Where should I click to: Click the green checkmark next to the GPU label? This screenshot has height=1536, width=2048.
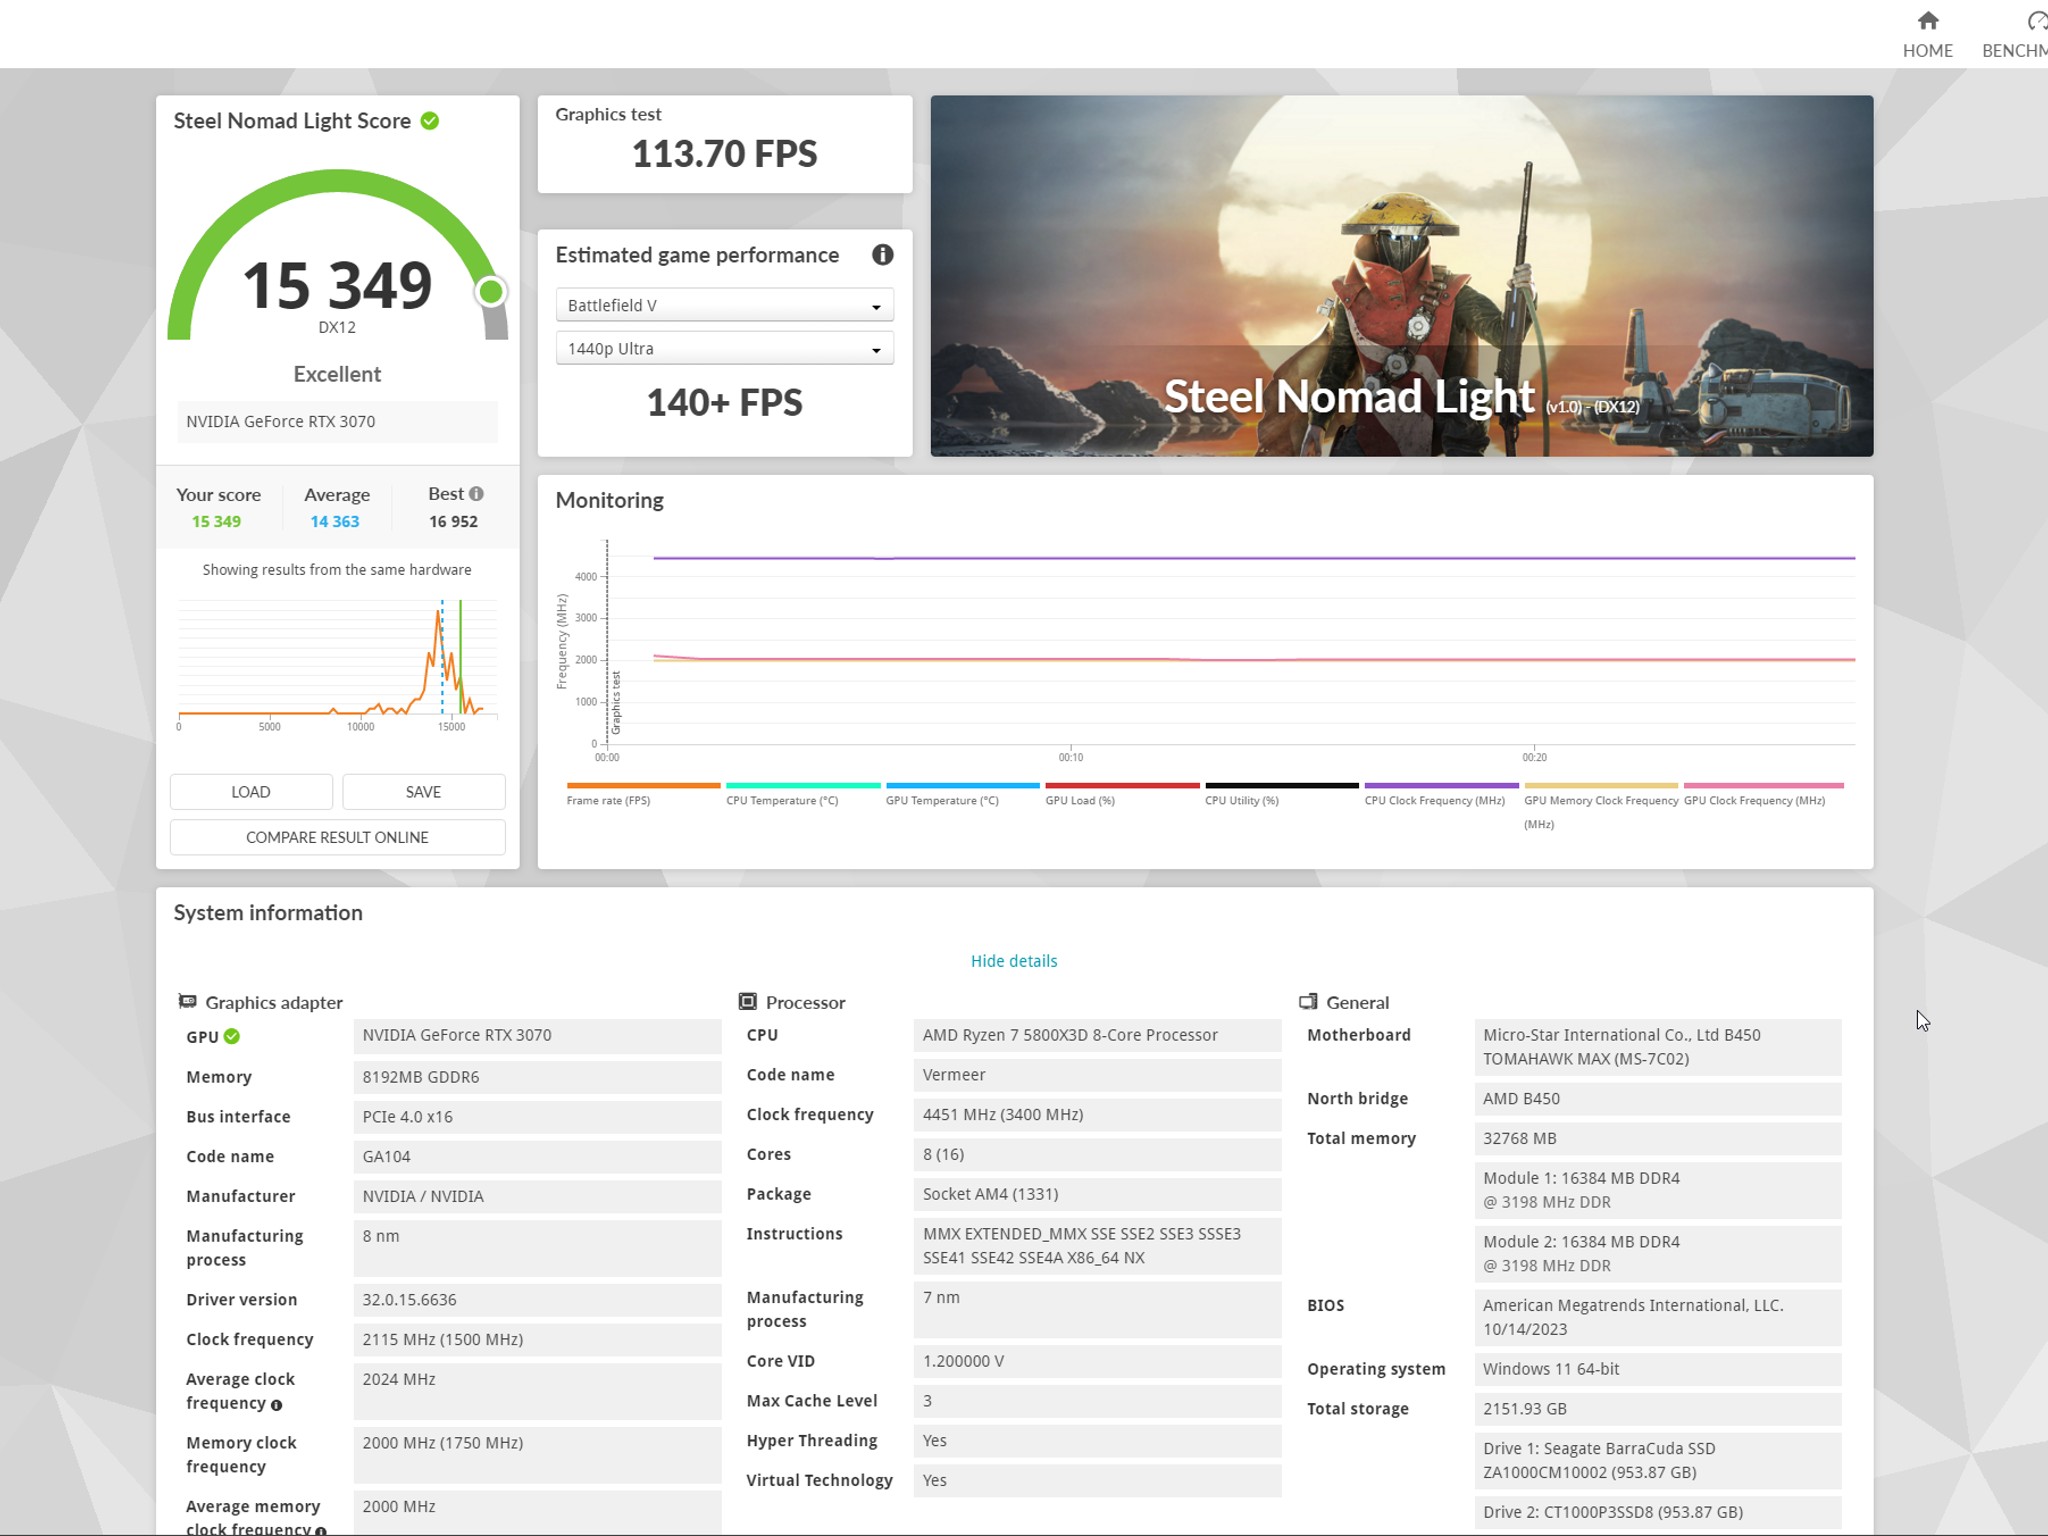232,1037
